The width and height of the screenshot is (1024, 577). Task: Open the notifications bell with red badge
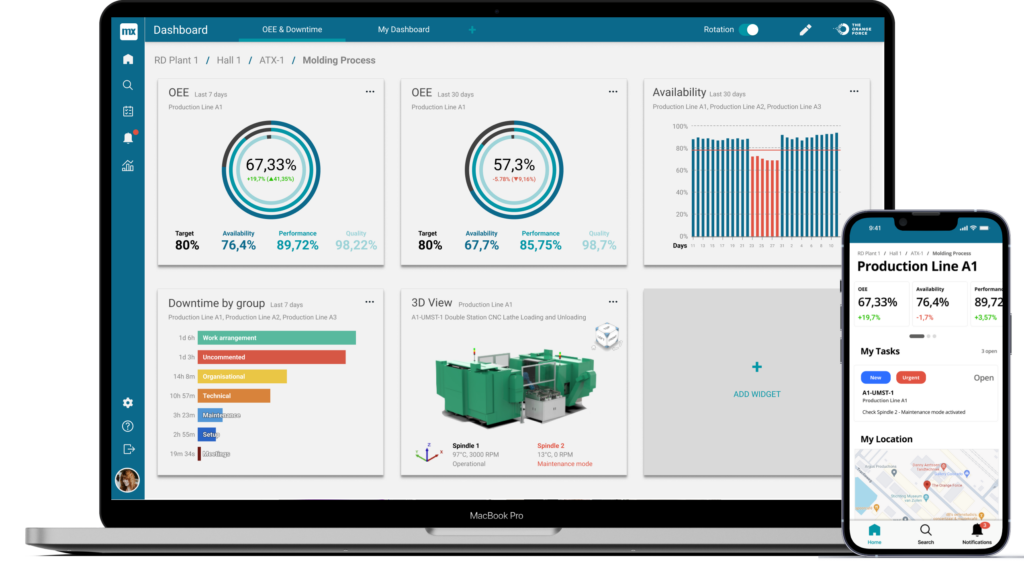(127, 138)
